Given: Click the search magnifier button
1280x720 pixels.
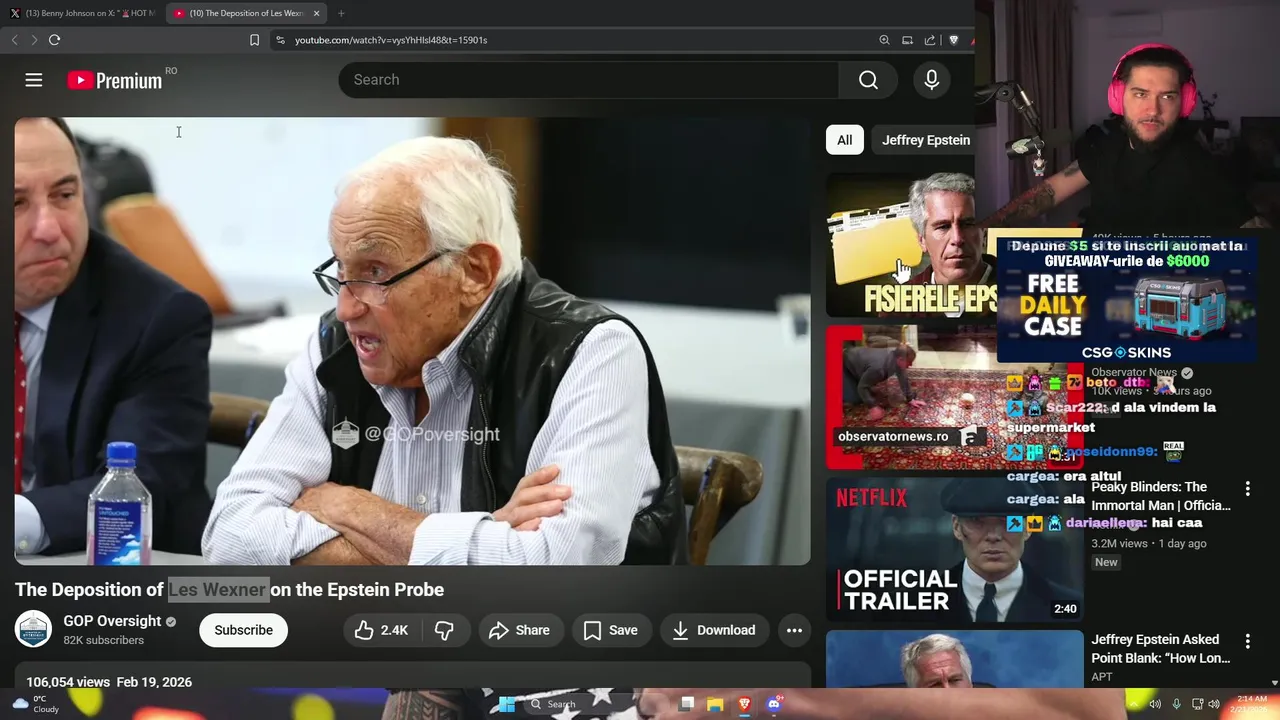Looking at the screenshot, I should tap(868, 80).
